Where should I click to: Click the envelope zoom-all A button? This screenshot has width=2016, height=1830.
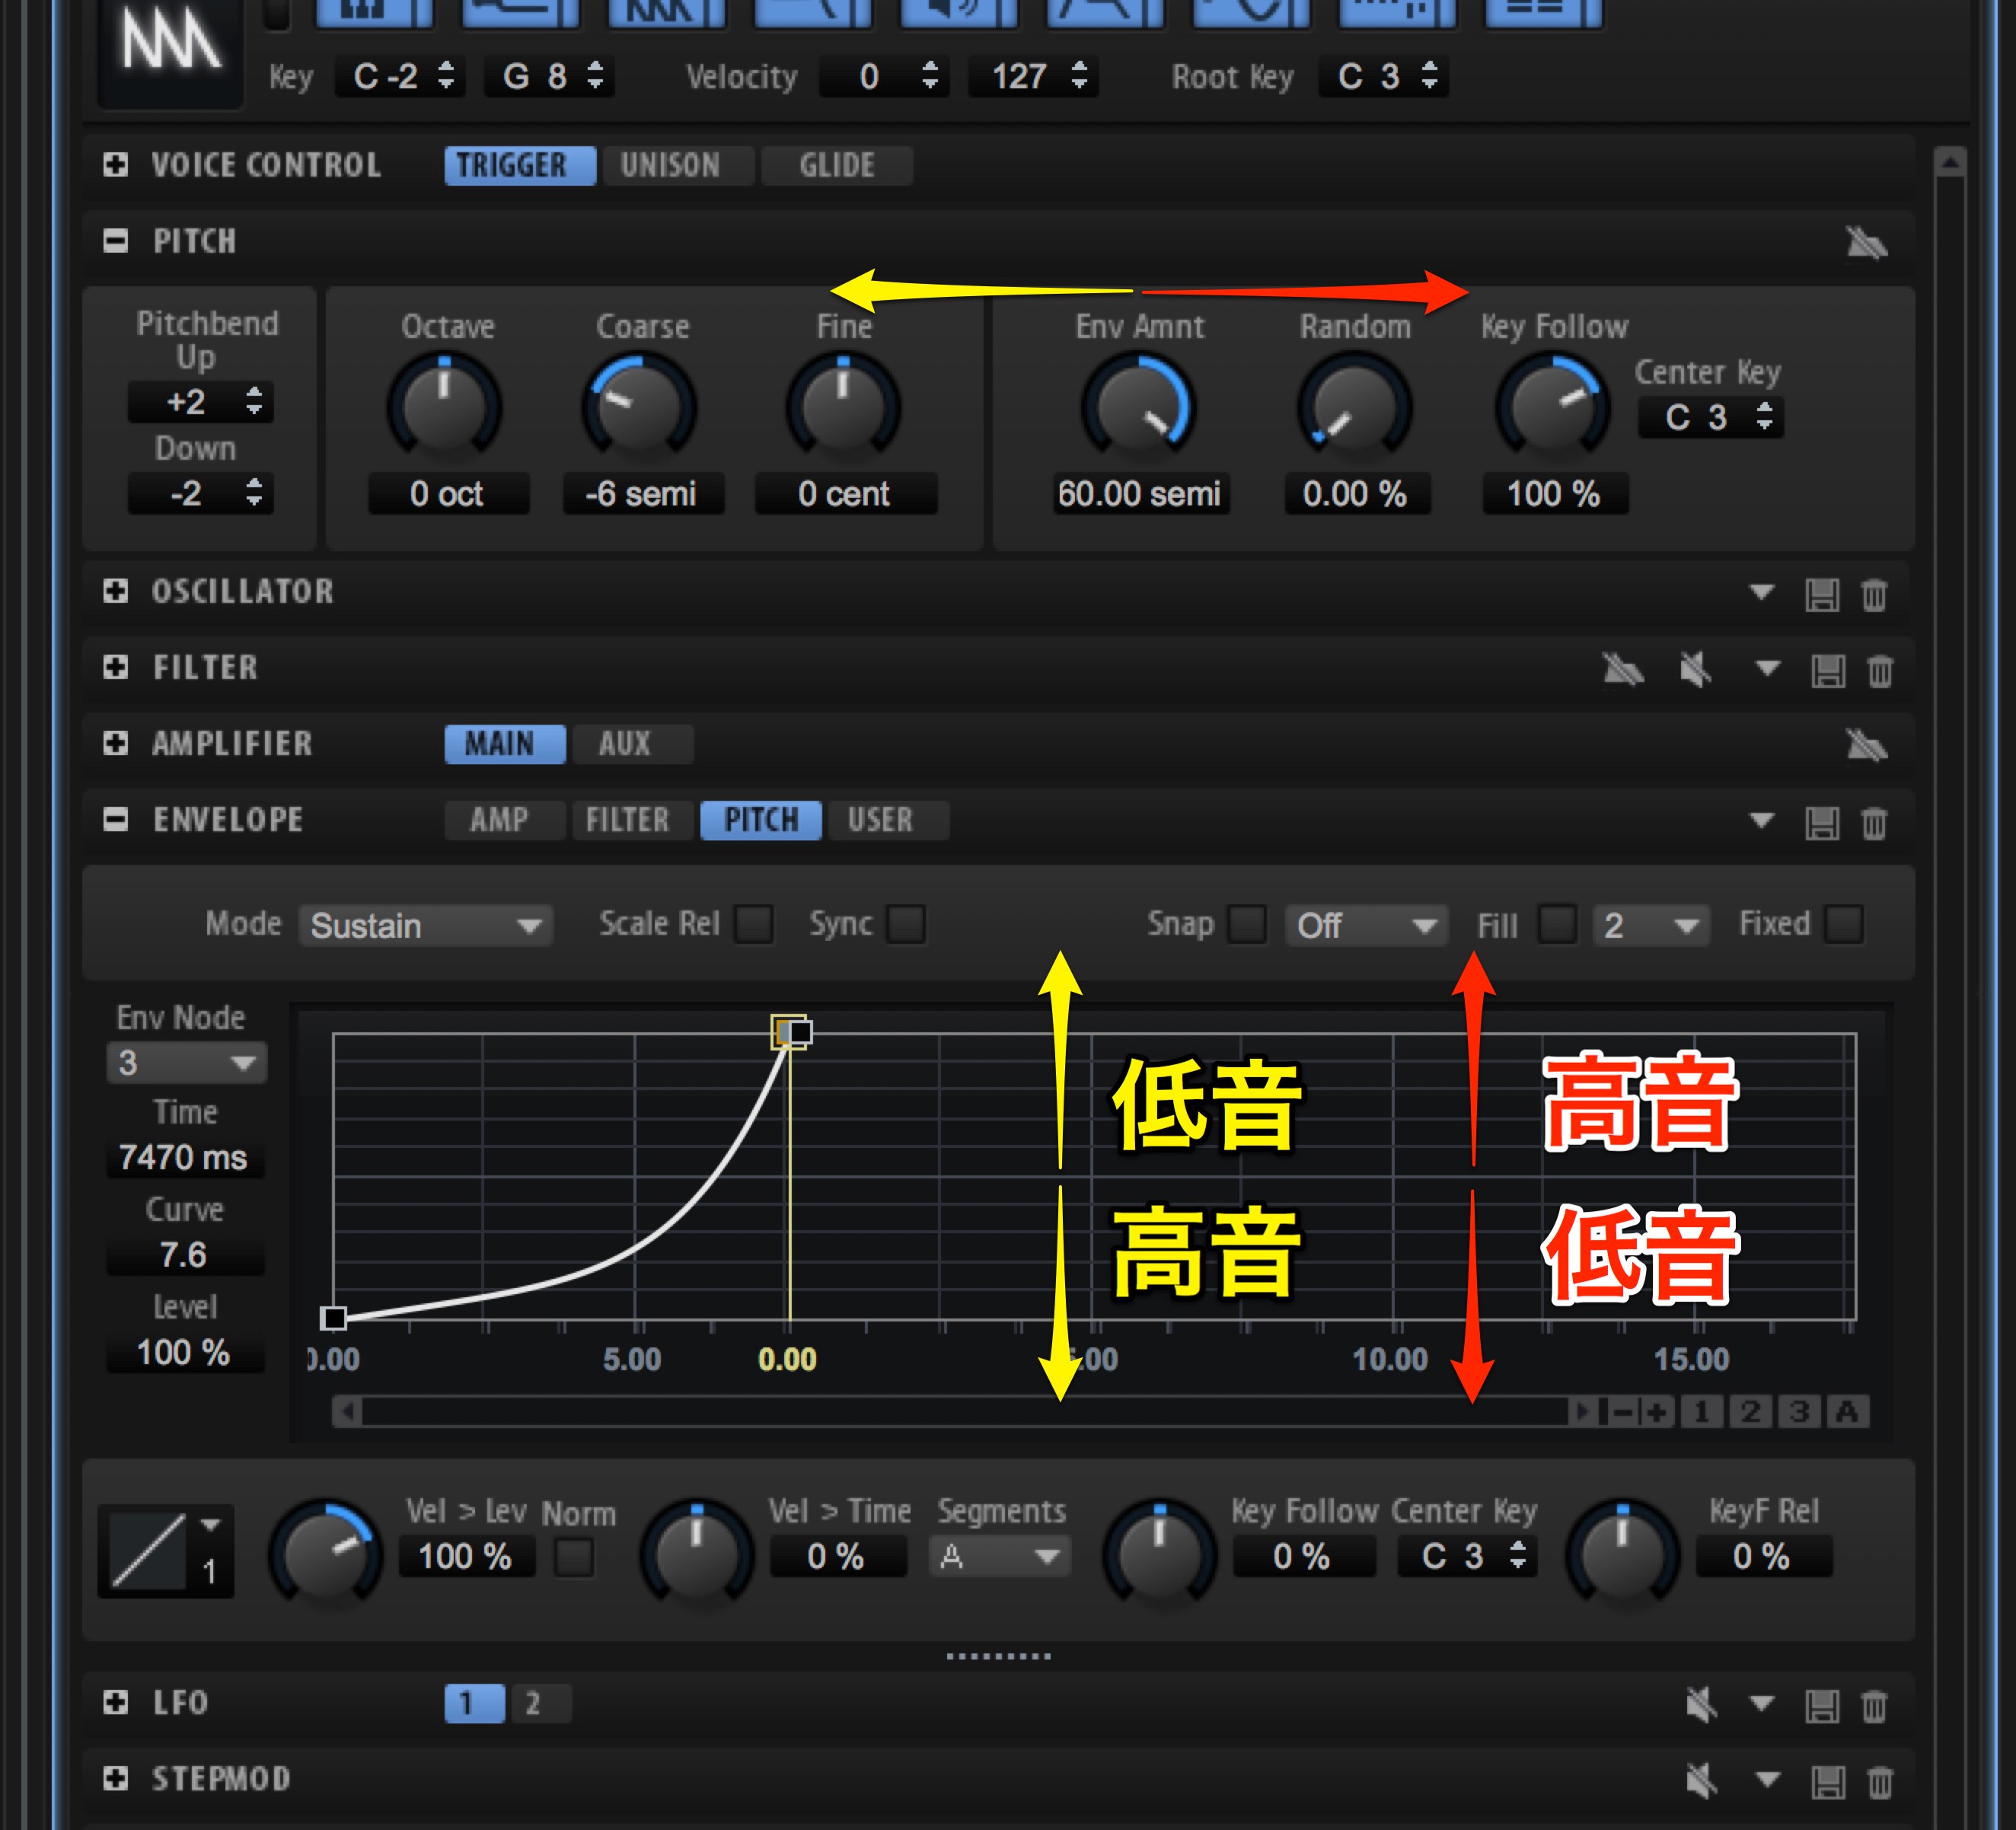1847,1412
